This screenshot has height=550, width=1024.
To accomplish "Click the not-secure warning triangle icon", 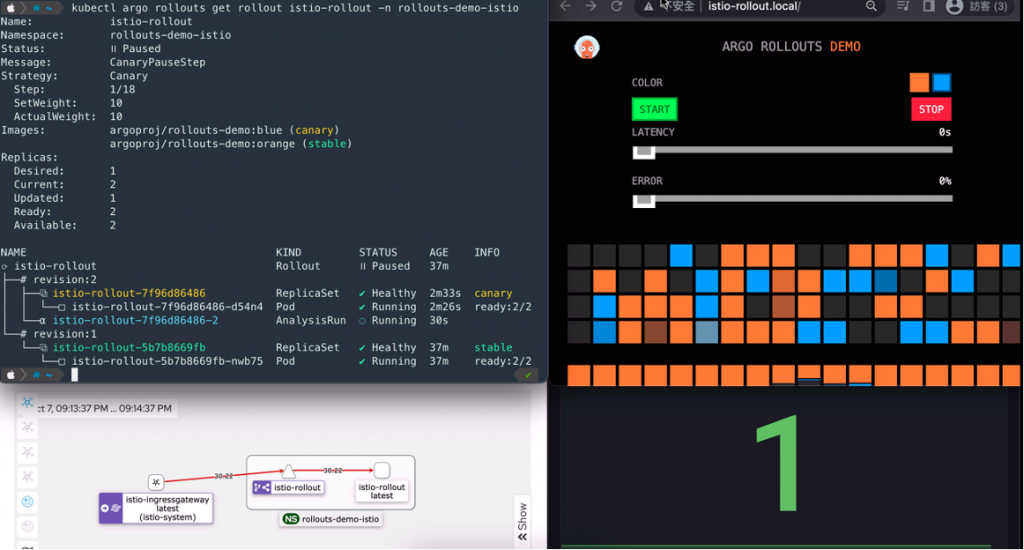I will click(x=648, y=7).
